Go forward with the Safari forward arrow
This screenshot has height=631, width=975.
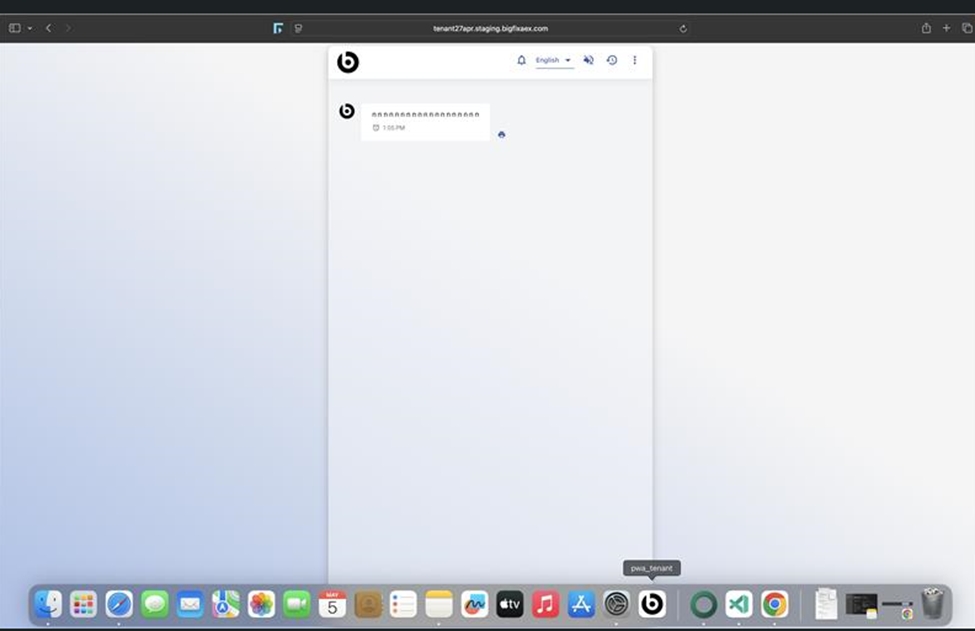(68, 28)
